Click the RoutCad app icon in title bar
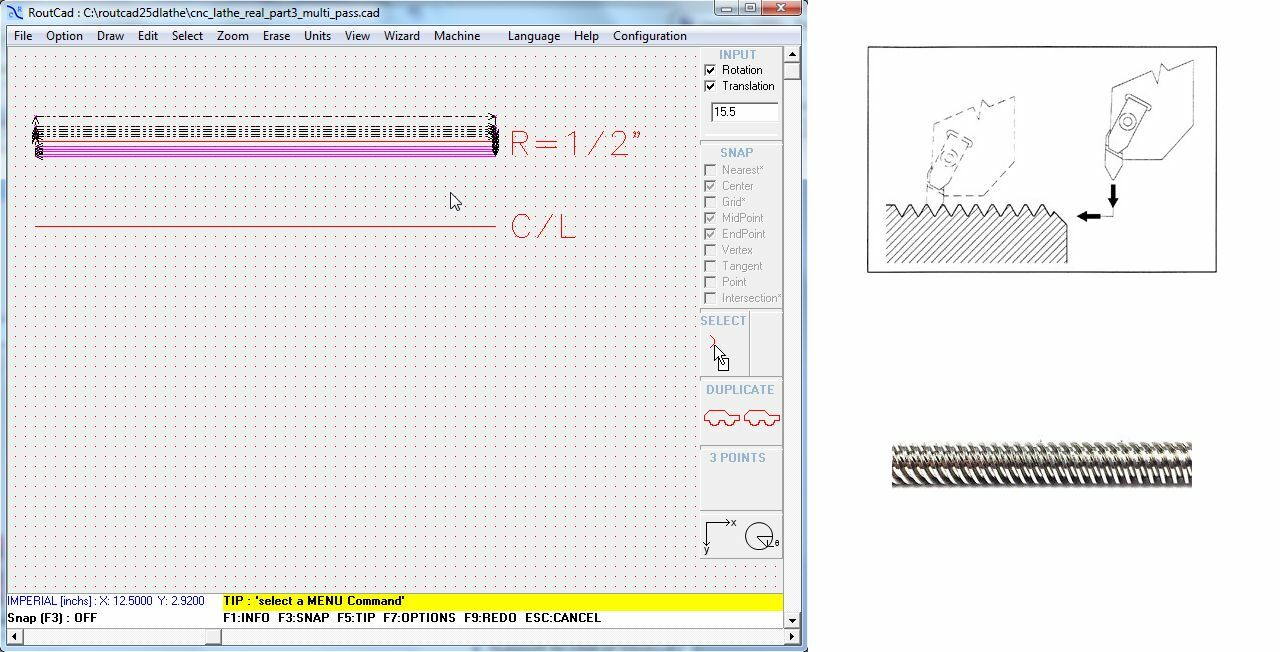This screenshot has width=1280, height=652. pos(15,13)
